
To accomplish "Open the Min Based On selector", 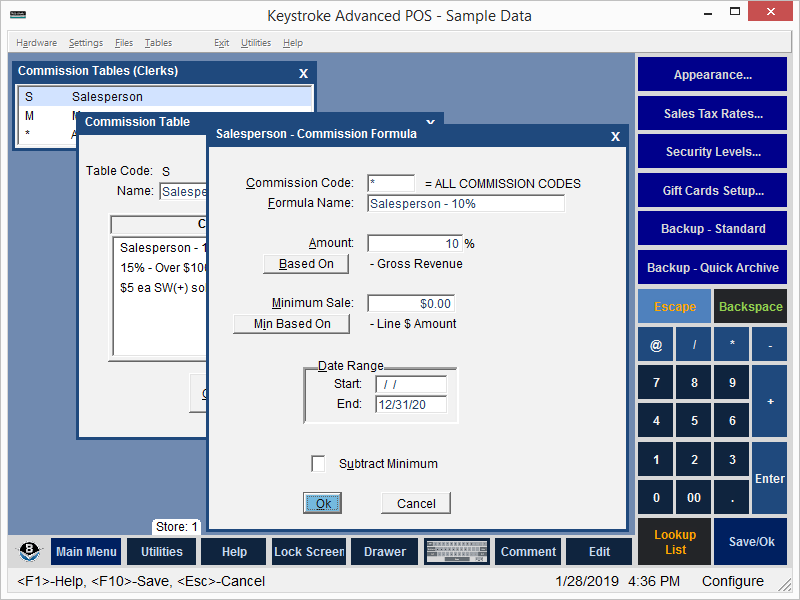I will point(291,324).
